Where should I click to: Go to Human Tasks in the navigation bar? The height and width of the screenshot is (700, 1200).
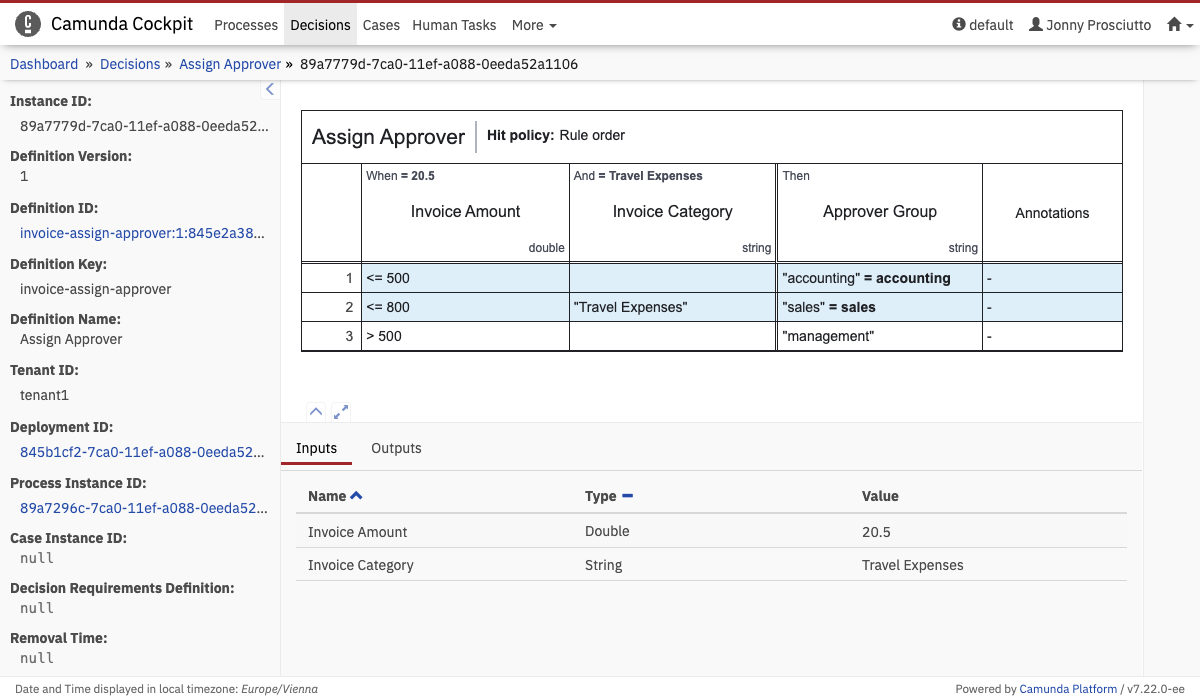(455, 25)
